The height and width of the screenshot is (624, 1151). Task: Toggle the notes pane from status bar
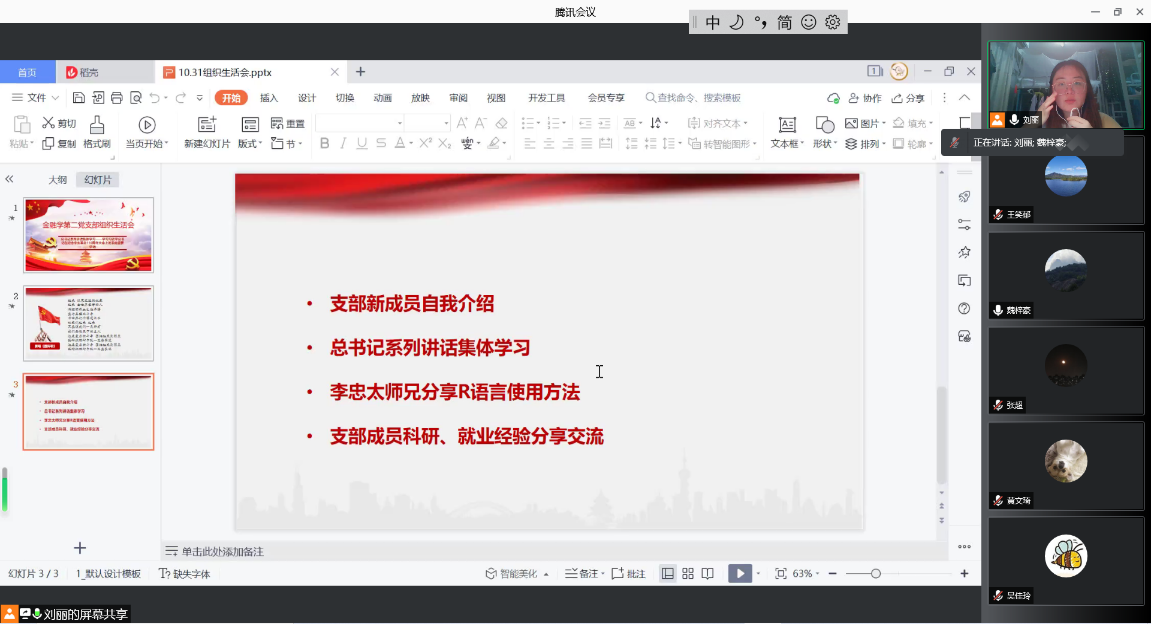(x=581, y=574)
